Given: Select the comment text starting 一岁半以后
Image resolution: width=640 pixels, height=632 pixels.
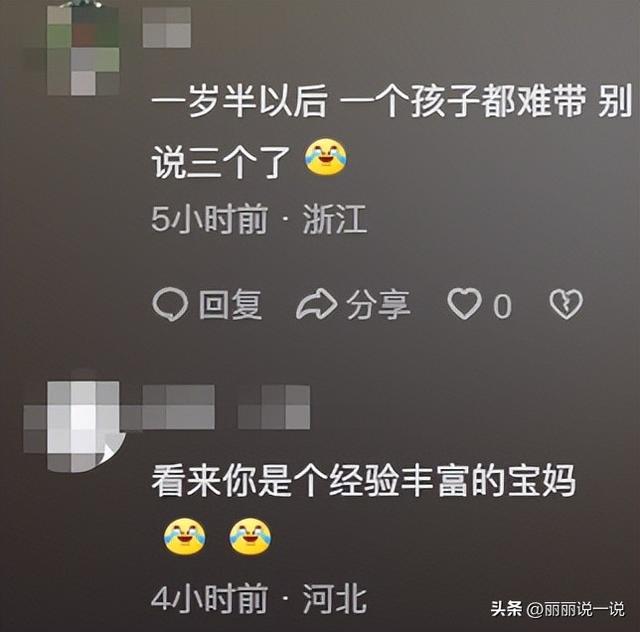Looking at the screenshot, I should [392, 132].
